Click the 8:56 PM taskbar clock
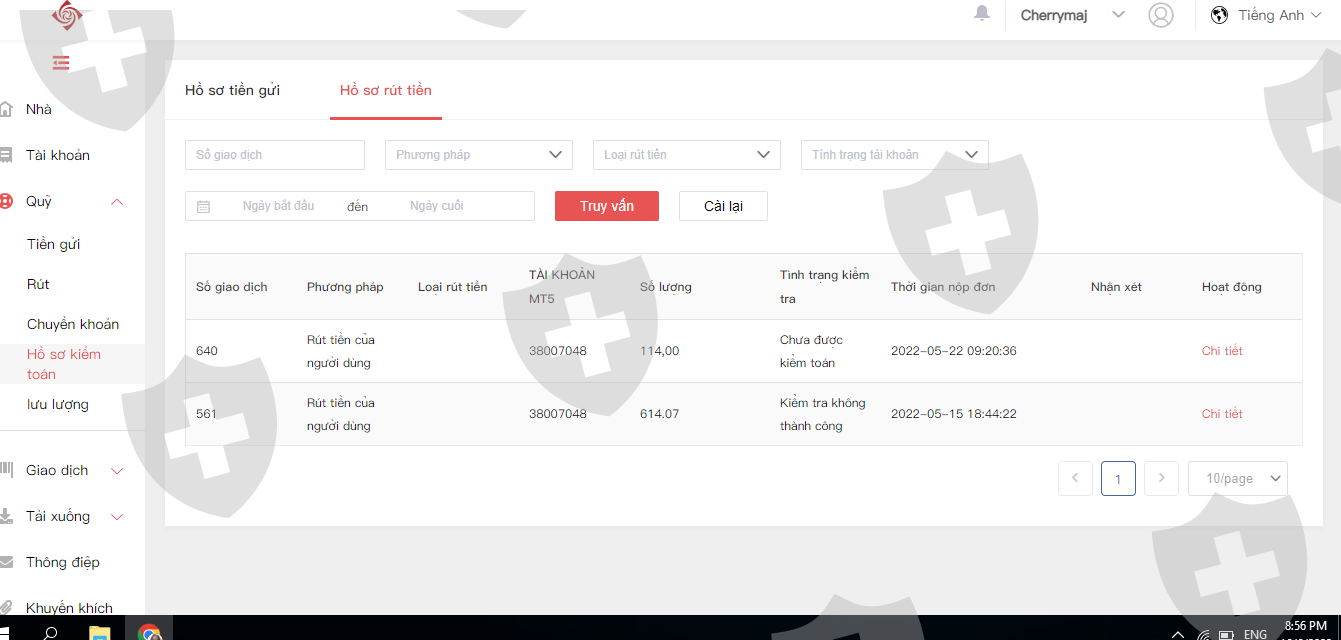Image resolution: width=1341 pixels, height=640 pixels. 1305,626
